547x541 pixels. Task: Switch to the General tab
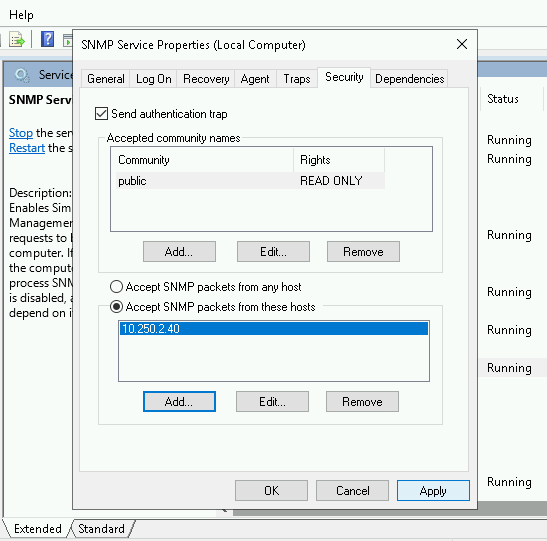(106, 79)
